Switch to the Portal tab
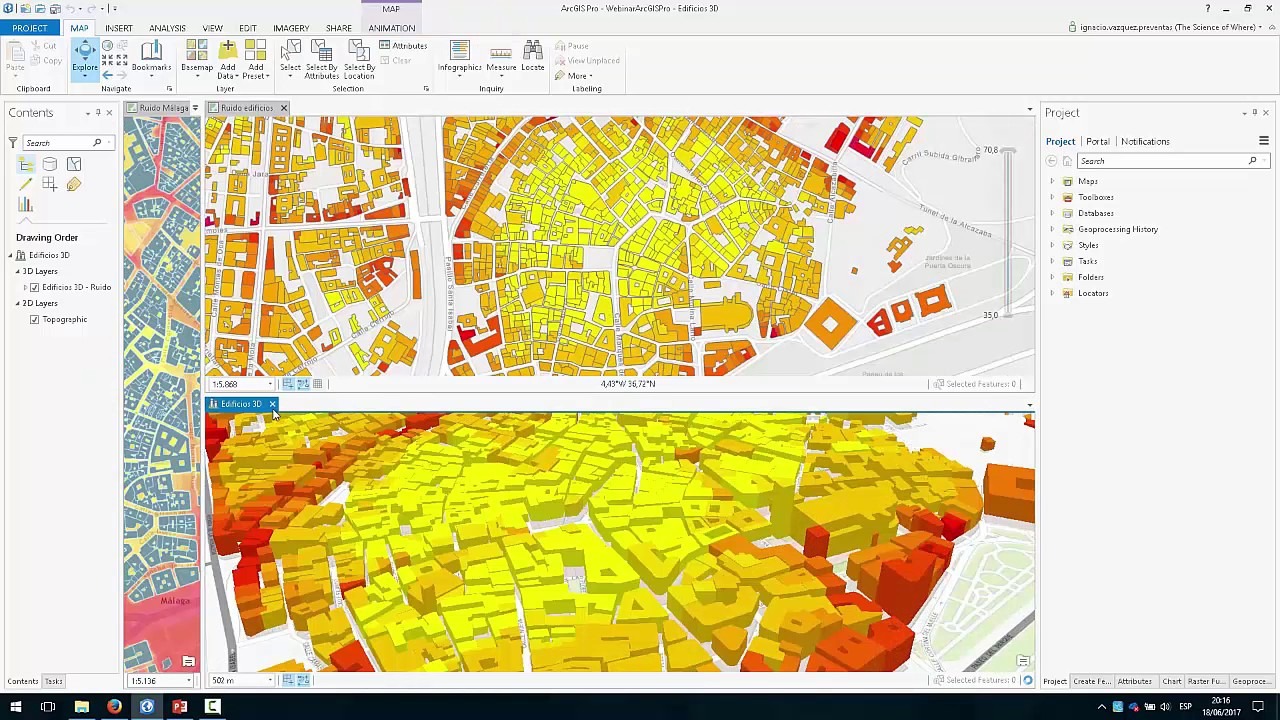 1097,142
